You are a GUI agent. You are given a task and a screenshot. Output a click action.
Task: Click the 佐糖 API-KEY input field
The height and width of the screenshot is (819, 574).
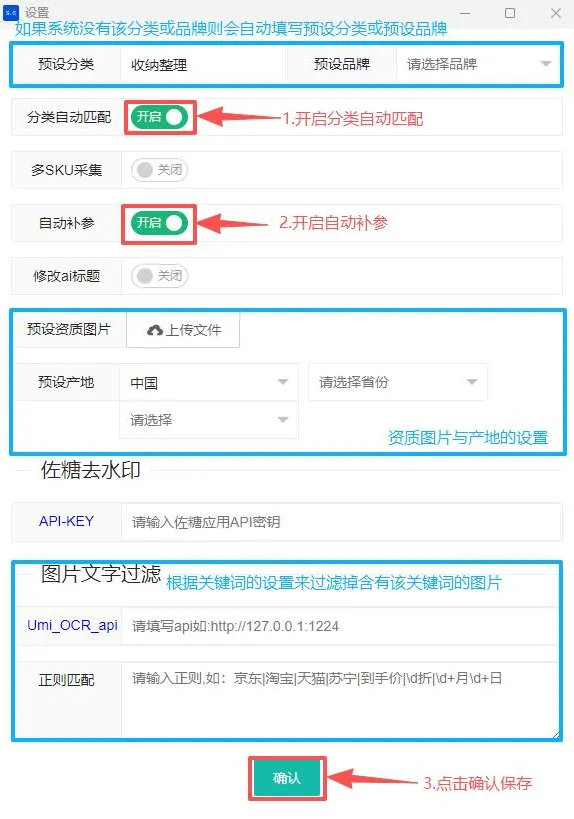342,522
